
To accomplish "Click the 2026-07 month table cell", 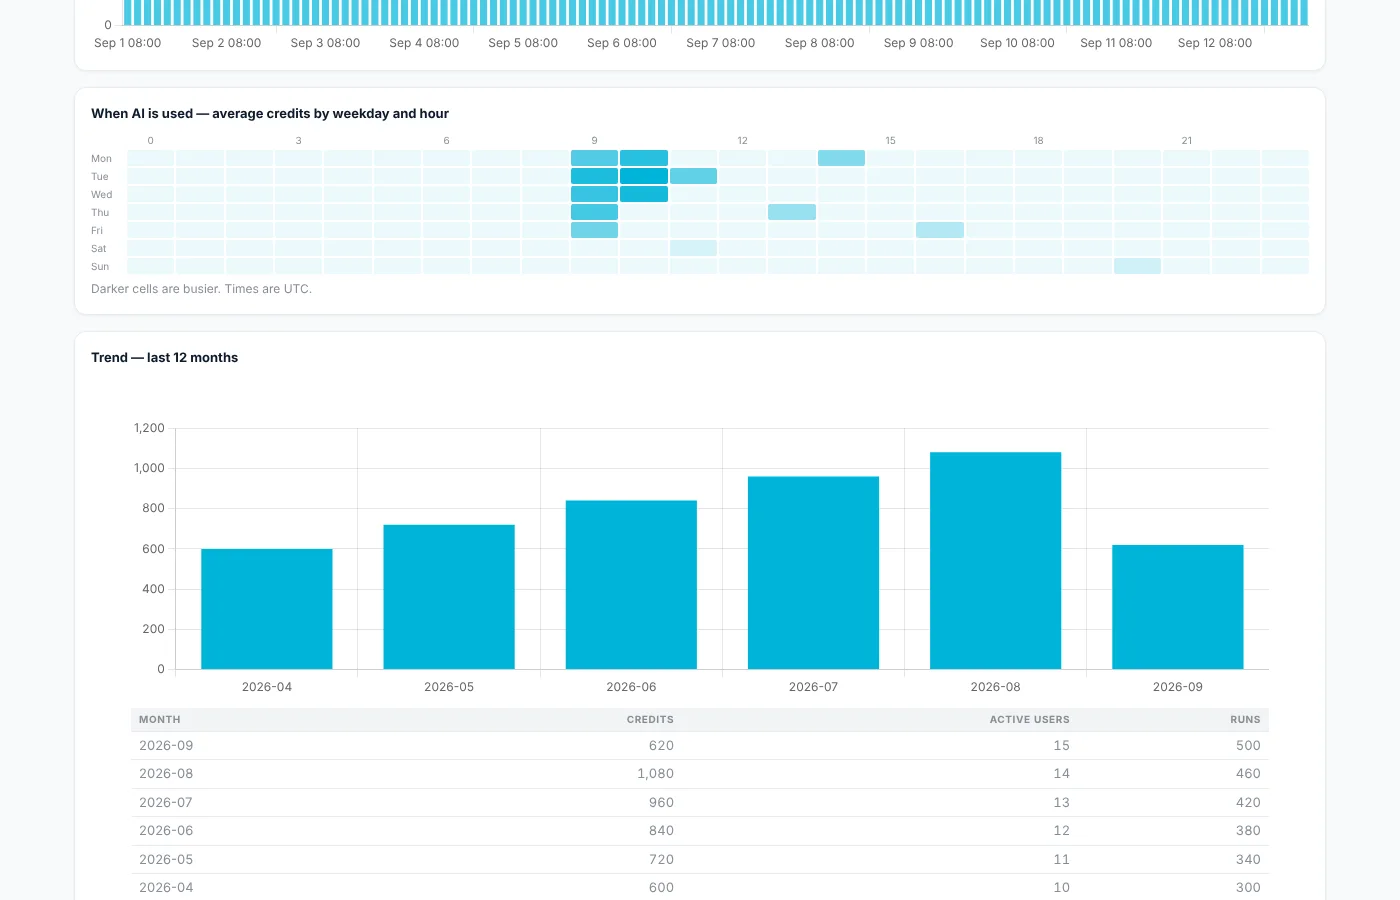I will [166, 803].
